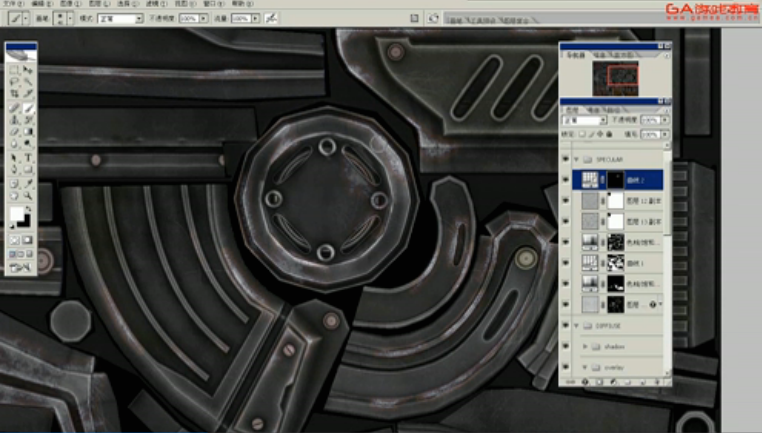Viewport: 762px width, 433px height.
Task: Select the overlay group row
Action: [x=618, y=367]
